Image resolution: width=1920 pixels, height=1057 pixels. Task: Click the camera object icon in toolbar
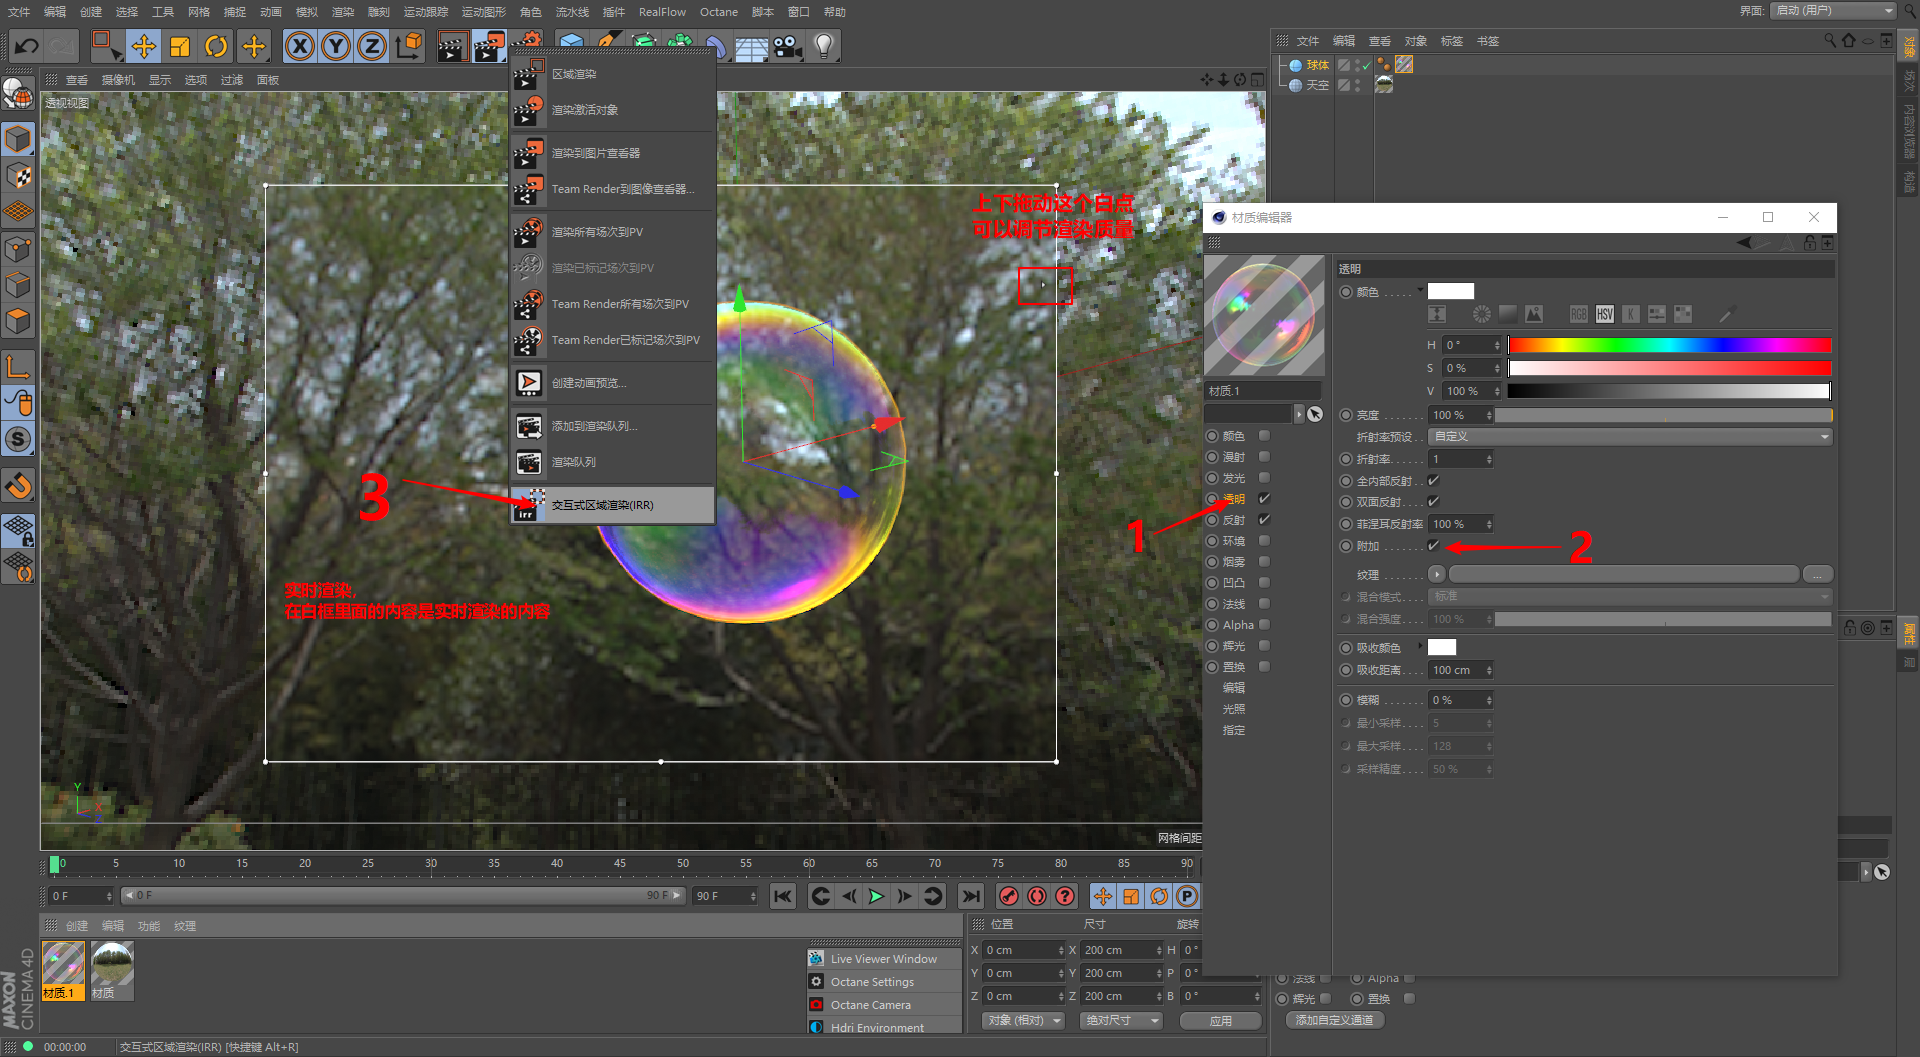pyautogui.click(x=788, y=46)
